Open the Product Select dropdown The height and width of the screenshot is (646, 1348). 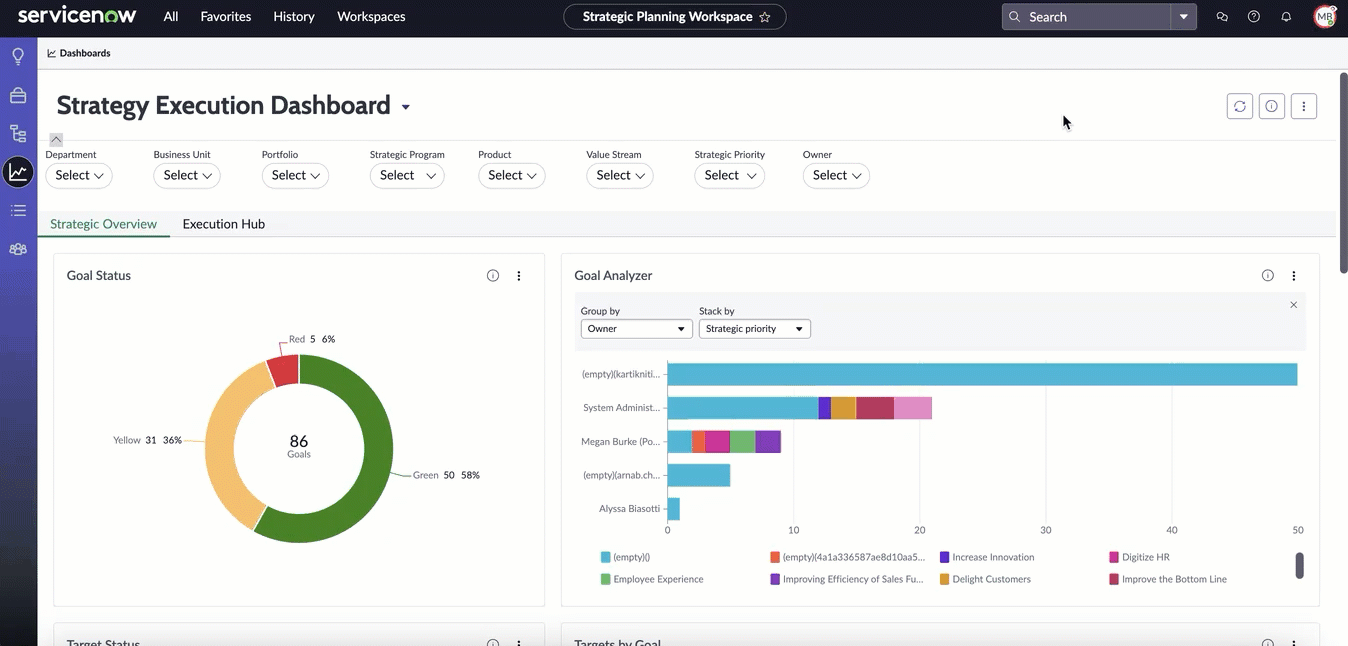pyautogui.click(x=511, y=175)
